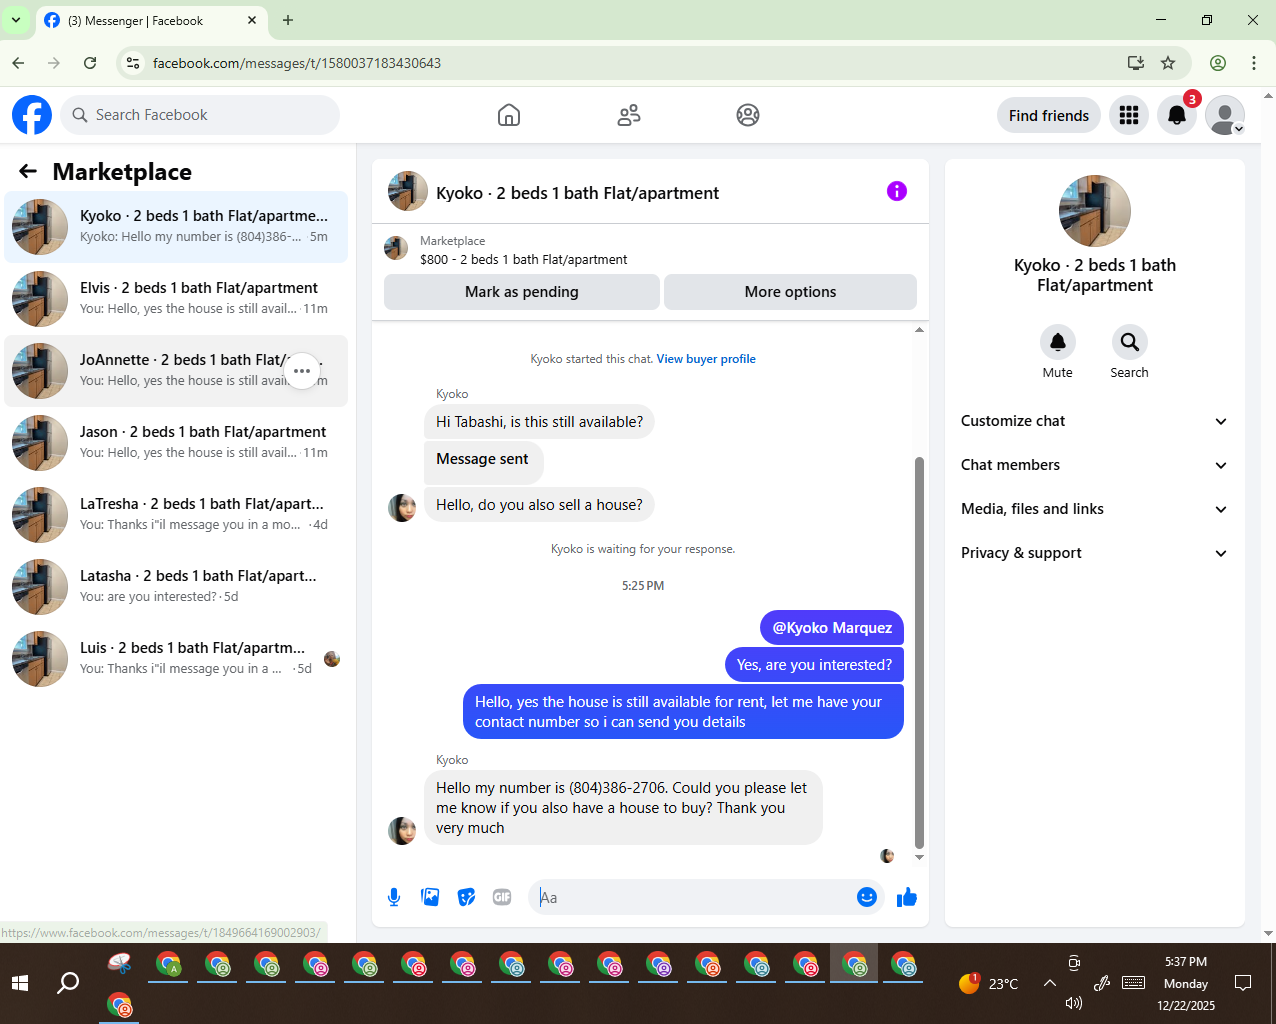The width and height of the screenshot is (1276, 1024).
Task: Expand the Media, files and links section
Action: (x=1095, y=509)
